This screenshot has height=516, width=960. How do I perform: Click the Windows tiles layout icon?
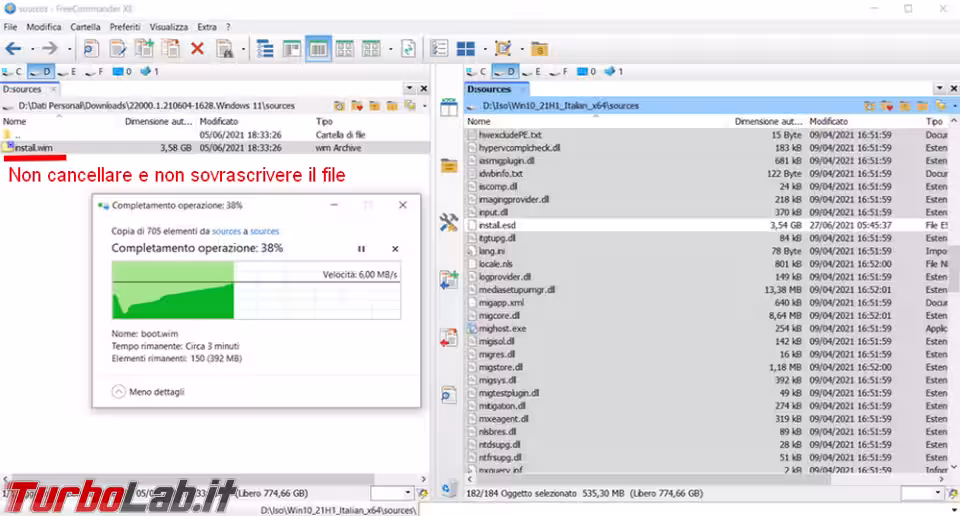[x=466, y=48]
